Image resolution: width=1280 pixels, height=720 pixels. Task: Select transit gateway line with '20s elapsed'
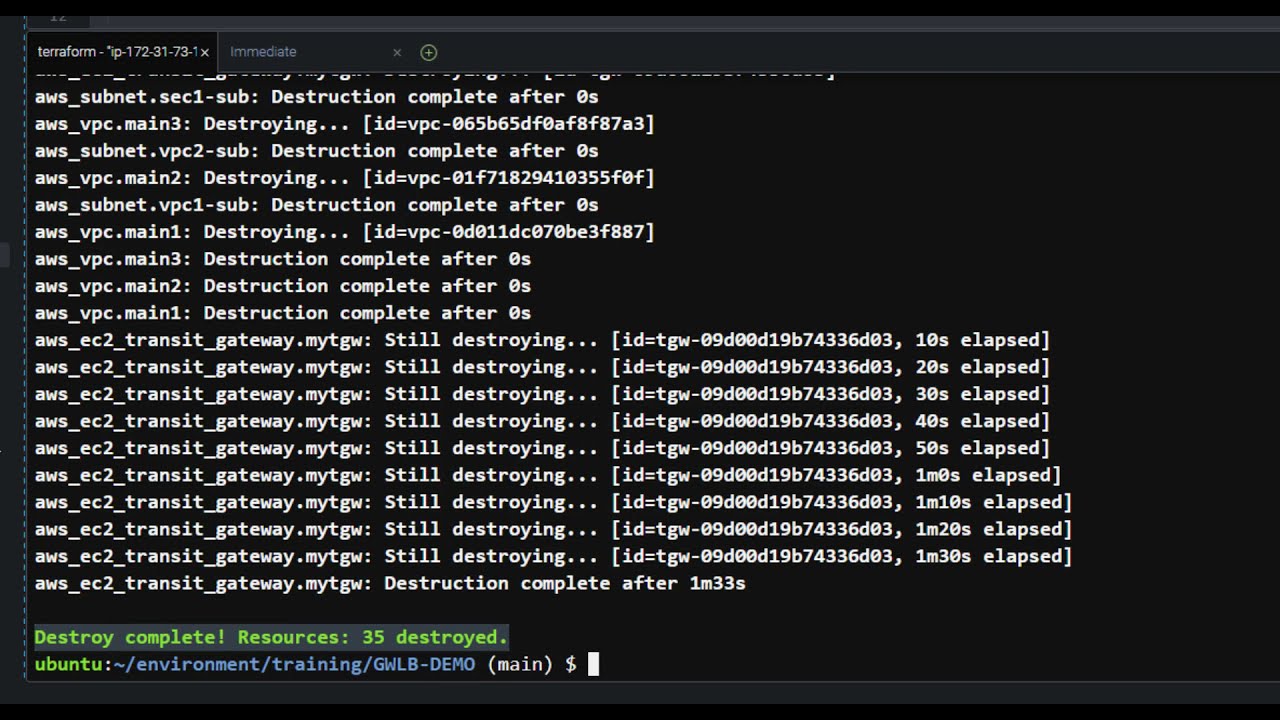pyautogui.click(x=543, y=367)
